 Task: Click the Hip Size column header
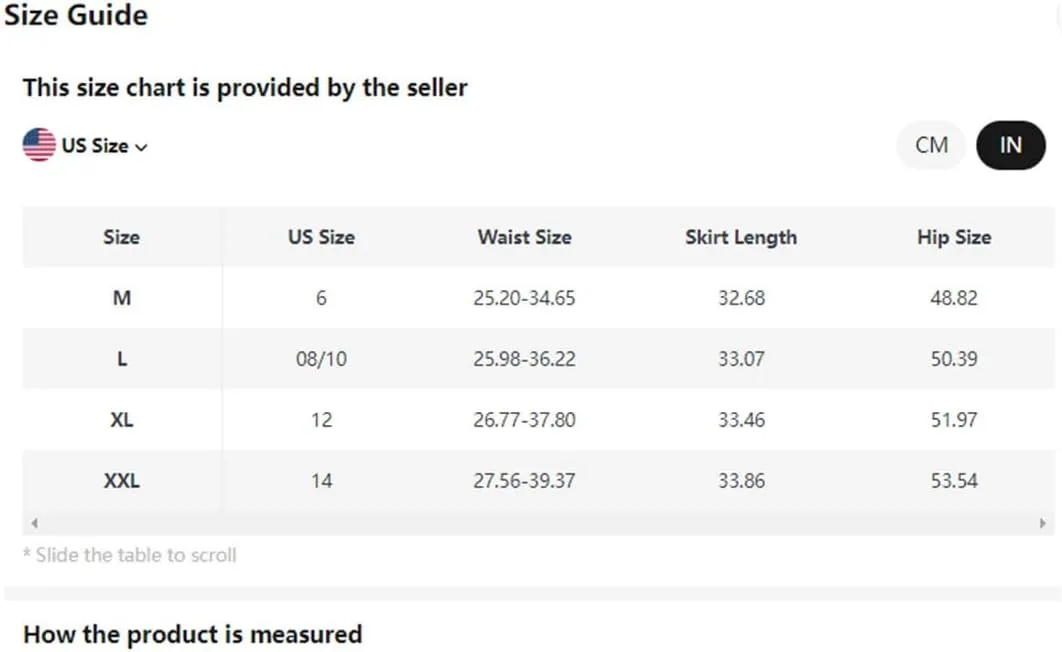pyautogui.click(x=954, y=237)
